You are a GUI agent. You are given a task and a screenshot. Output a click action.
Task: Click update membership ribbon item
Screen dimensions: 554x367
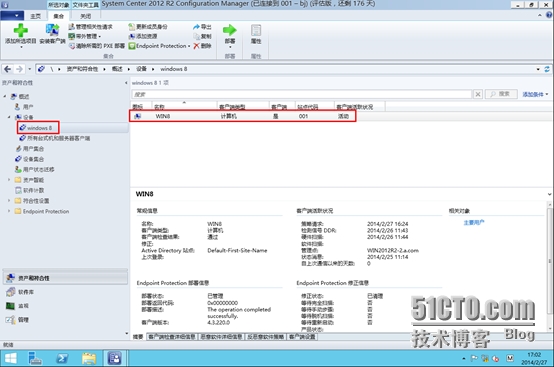click(x=148, y=27)
